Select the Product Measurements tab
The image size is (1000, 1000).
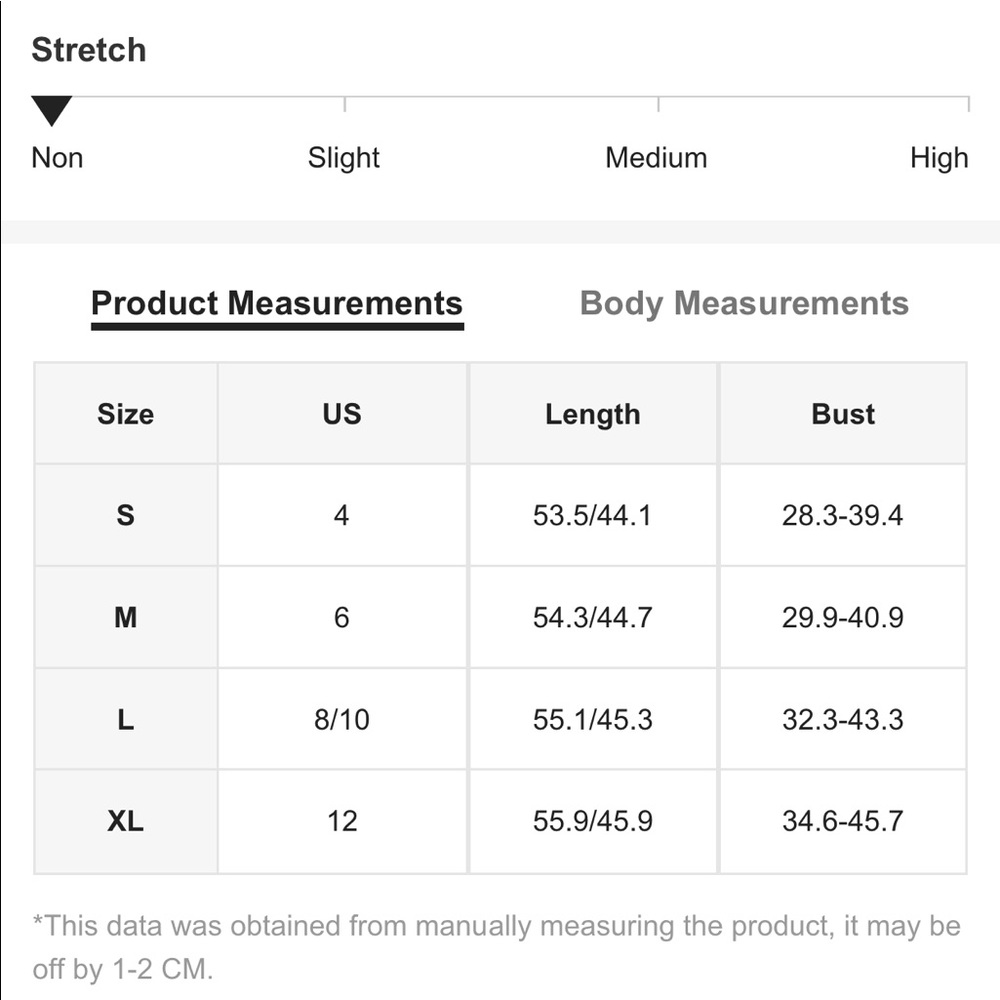coord(277,303)
